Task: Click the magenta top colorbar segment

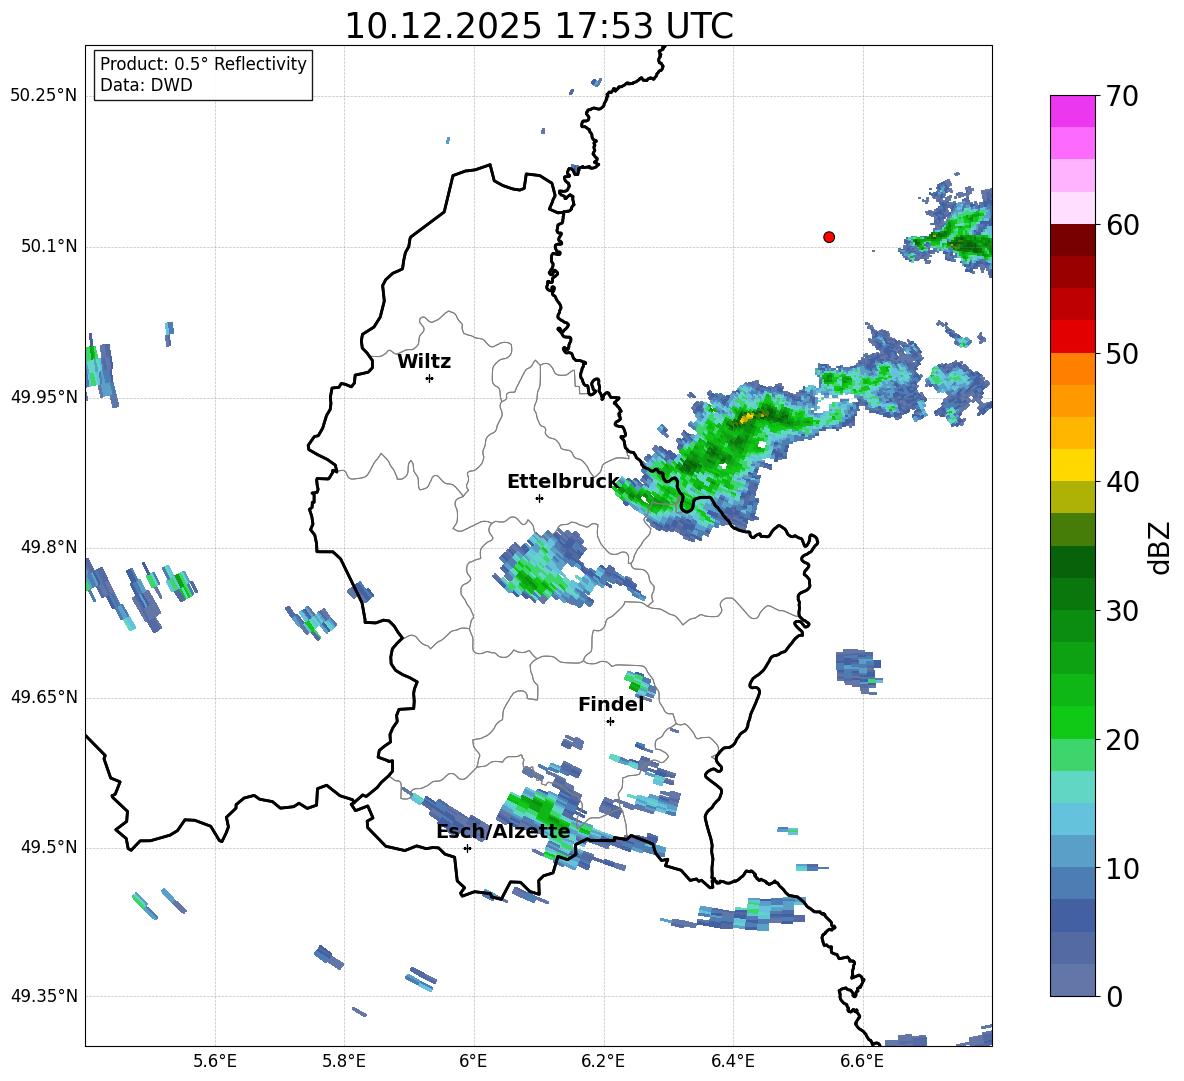Action: [x=1072, y=111]
